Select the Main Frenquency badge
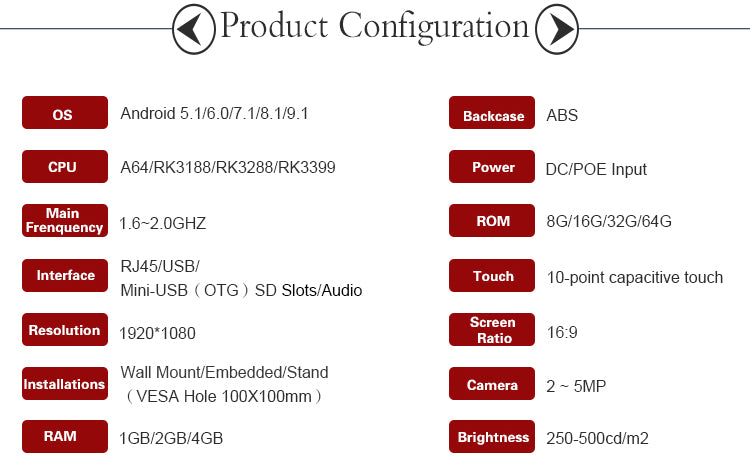Viewport: 750px width, 468px height. pyautogui.click(x=65, y=221)
